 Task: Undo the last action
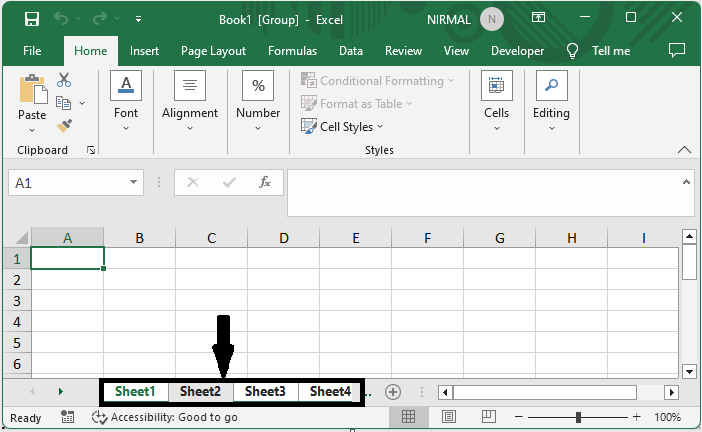(x=61, y=19)
